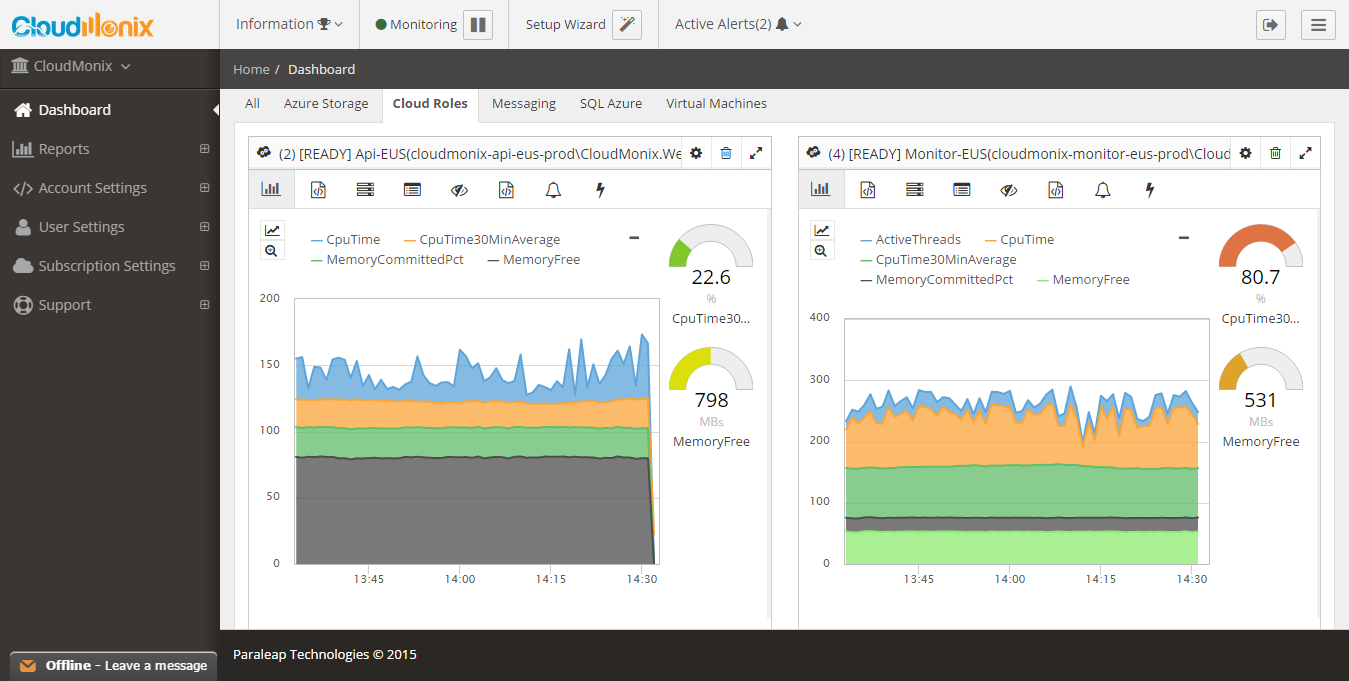1349x681 pixels.
Task: Toggle MemoryCommittedPct series in Api-EUS legend
Action: (x=387, y=260)
